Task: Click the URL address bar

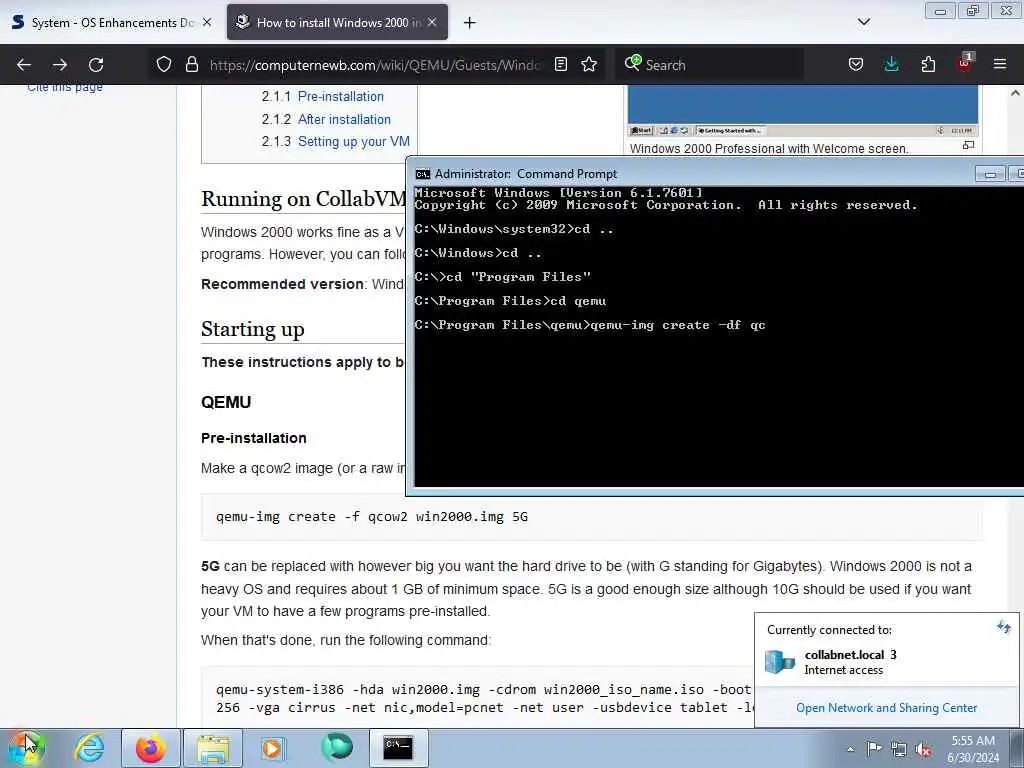Action: click(x=376, y=65)
